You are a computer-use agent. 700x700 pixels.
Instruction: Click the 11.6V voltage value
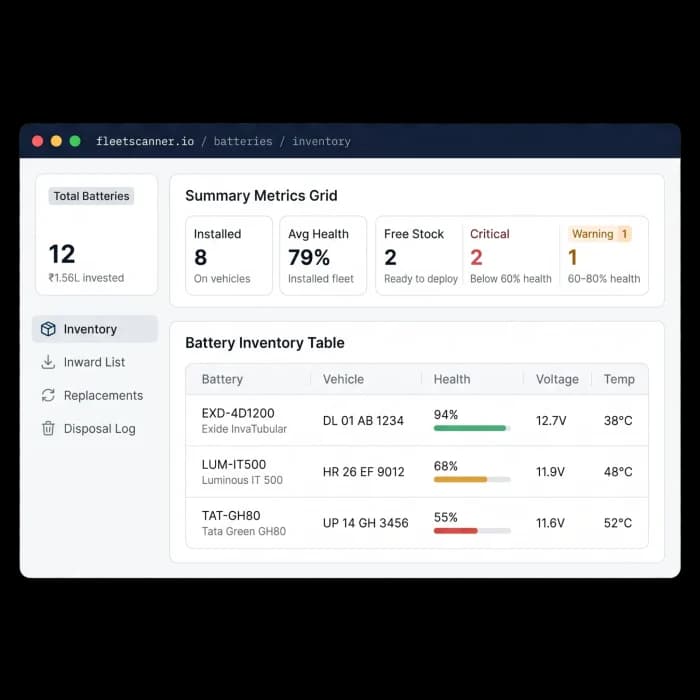click(550, 523)
